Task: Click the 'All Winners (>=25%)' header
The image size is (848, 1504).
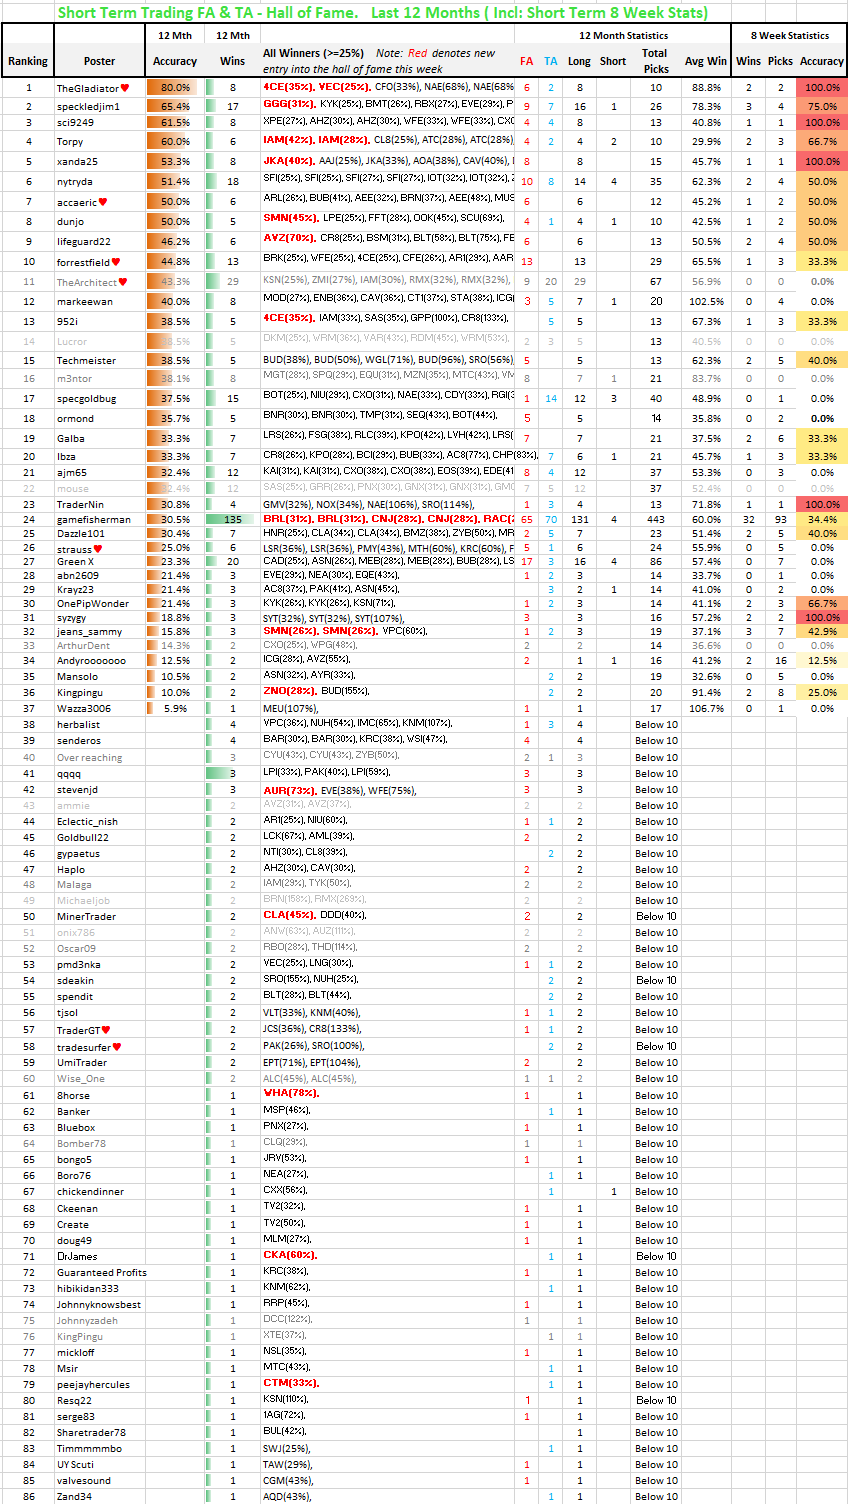Action: (313, 53)
